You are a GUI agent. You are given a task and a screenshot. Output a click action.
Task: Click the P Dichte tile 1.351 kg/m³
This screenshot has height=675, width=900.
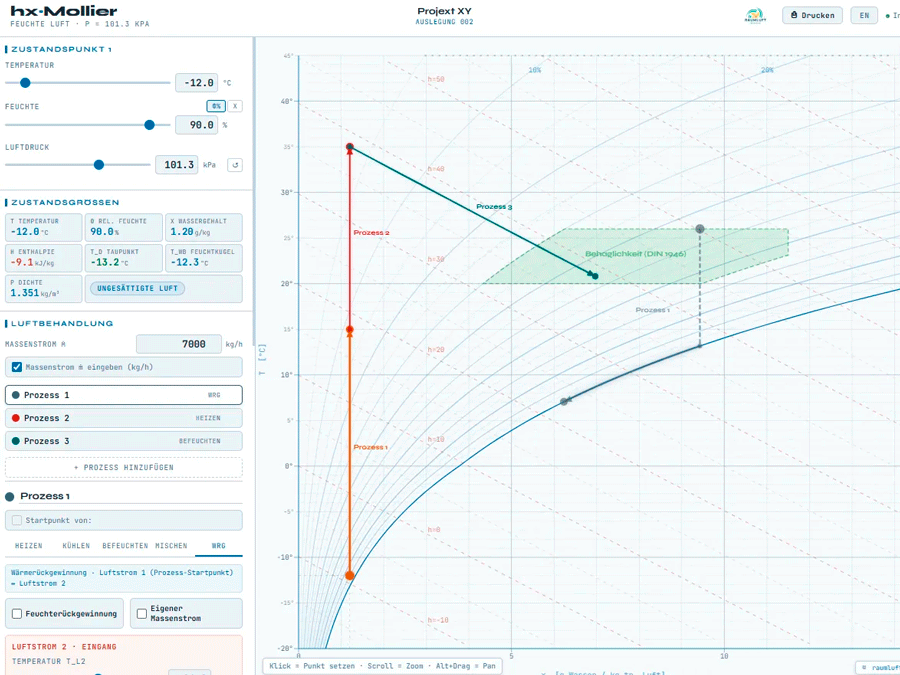[x=44, y=289]
